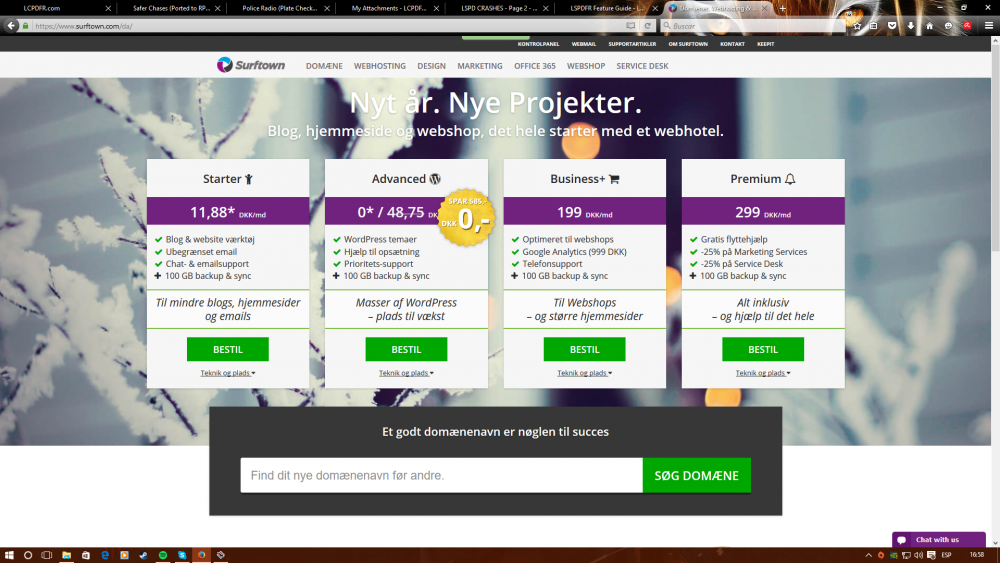Open Task View on the taskbar
Viewport: 1000px width, 563px height.
[47, 555]
